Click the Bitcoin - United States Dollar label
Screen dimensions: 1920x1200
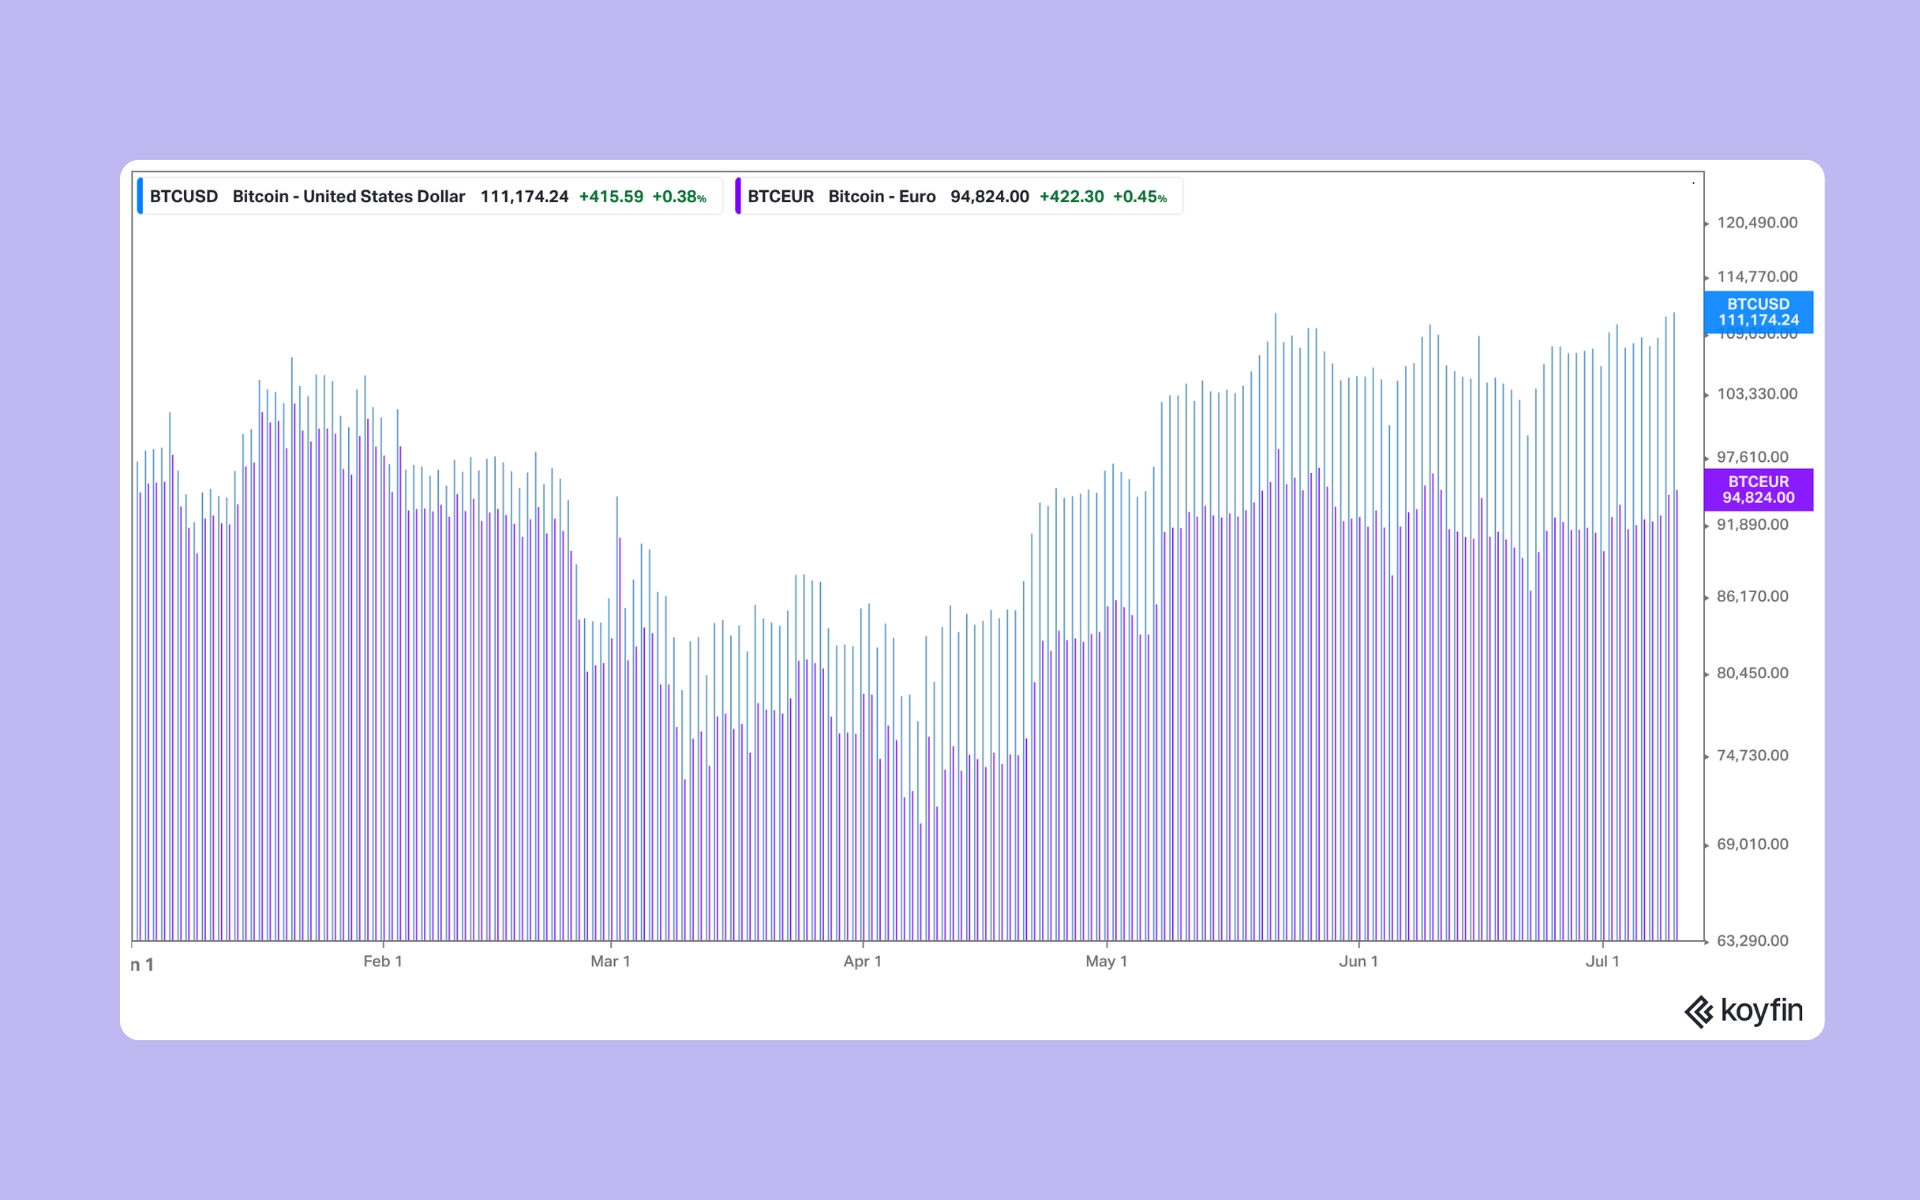pos(348,196)
